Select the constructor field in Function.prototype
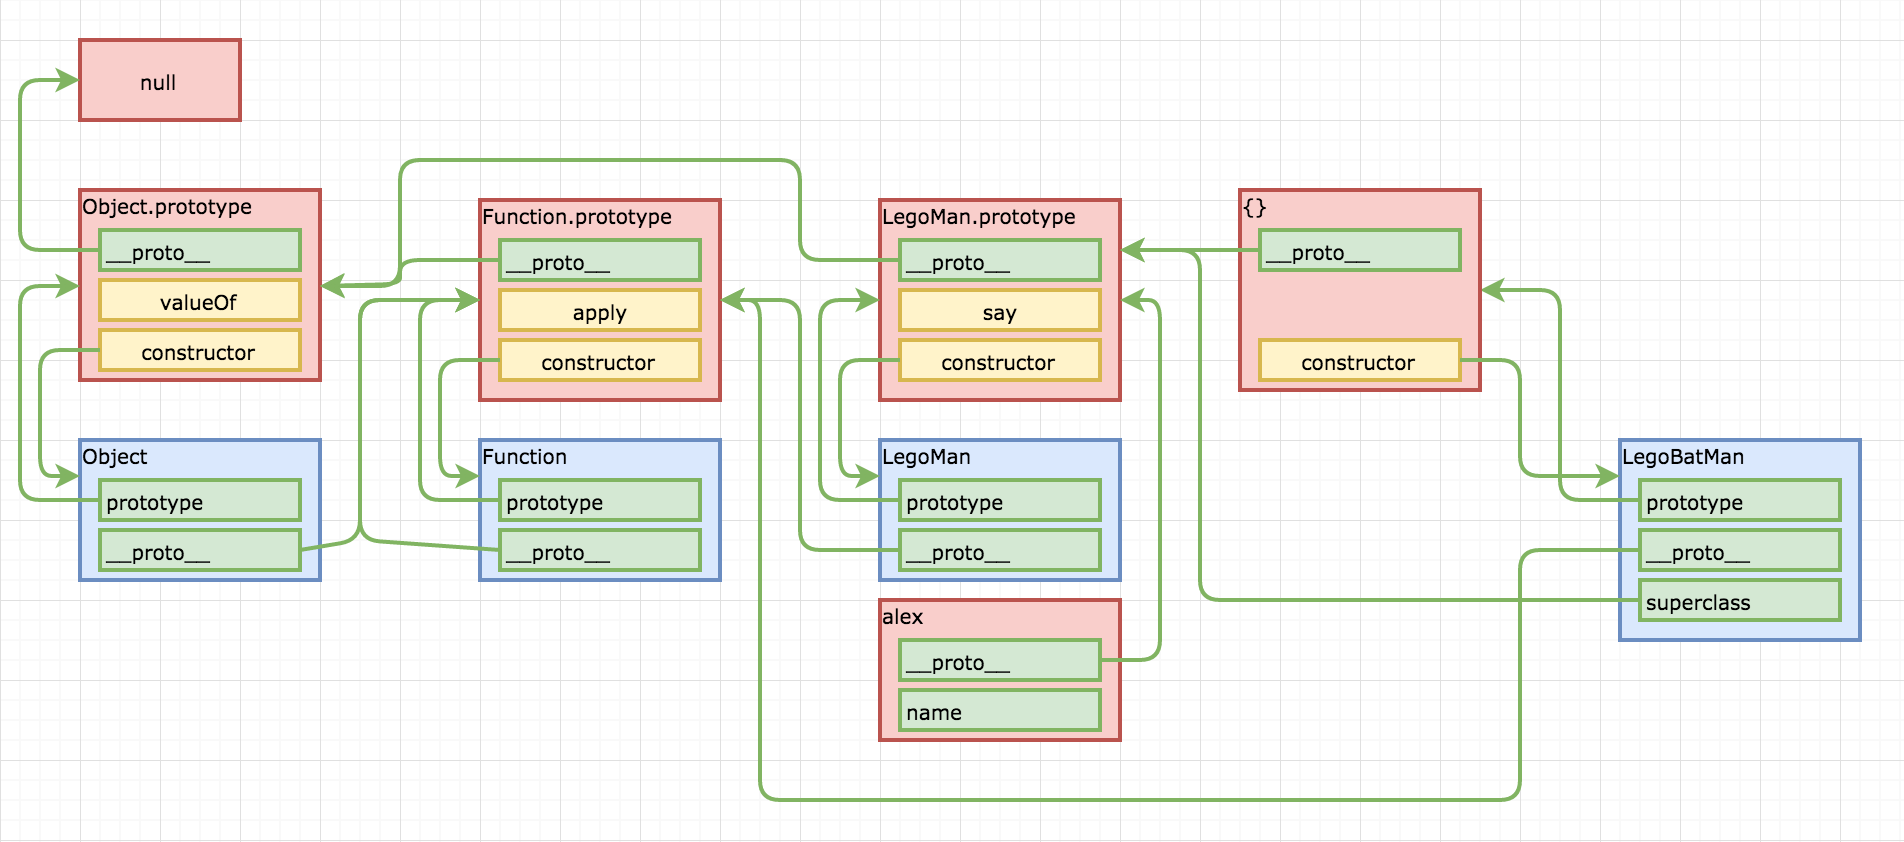 coord(600,361)
